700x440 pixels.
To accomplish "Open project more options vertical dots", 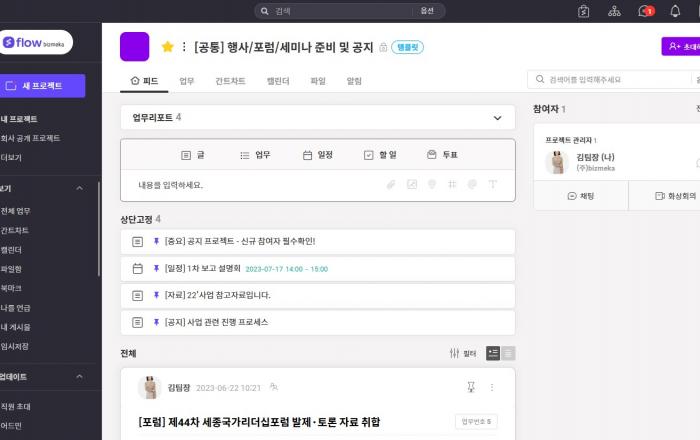I will click(184, 46).
